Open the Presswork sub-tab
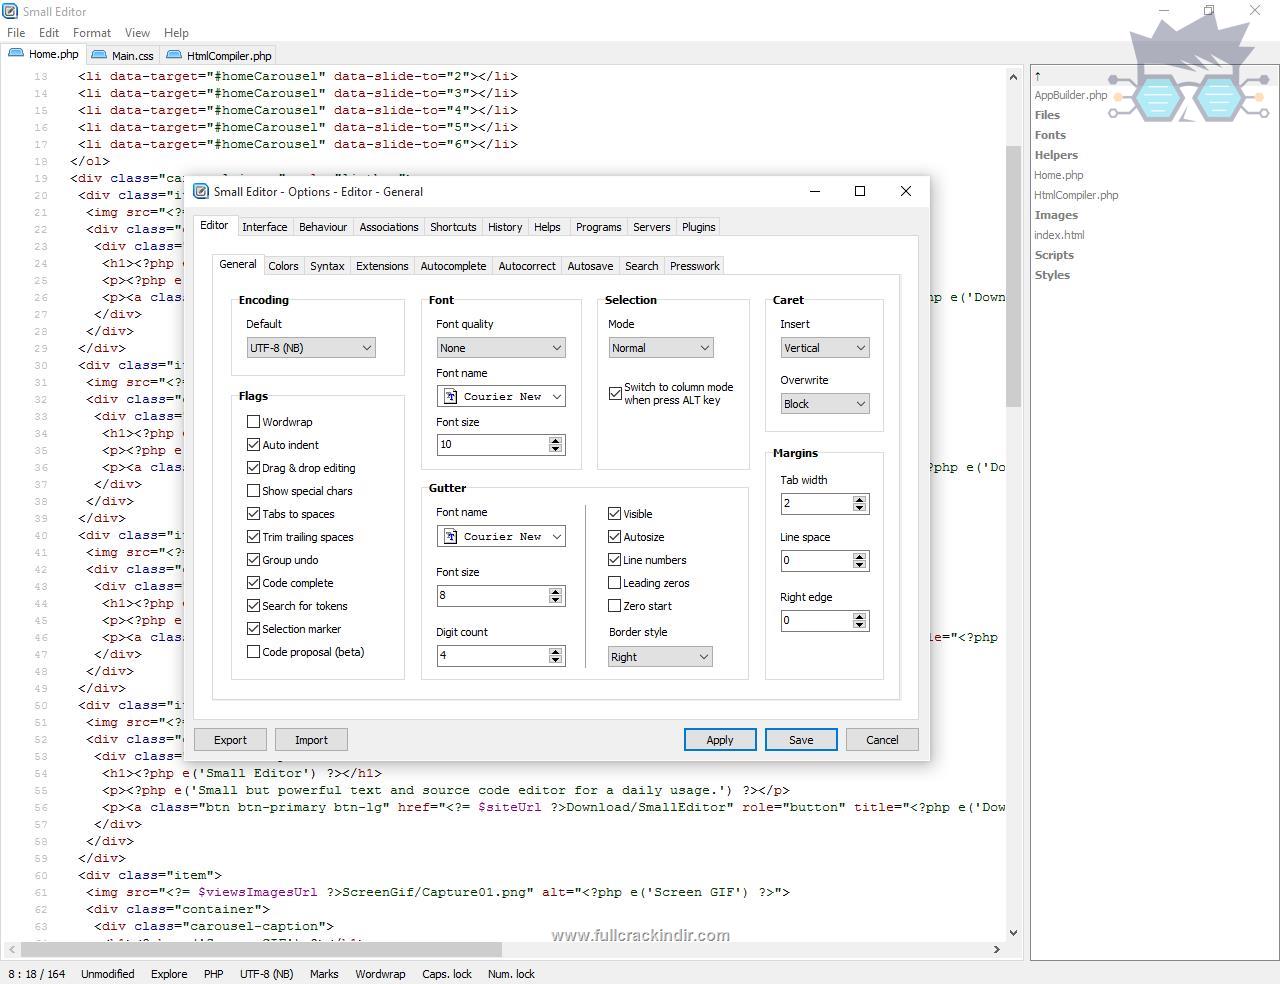The height and width of the screenshot is (984, 1280). click(695, 266)
